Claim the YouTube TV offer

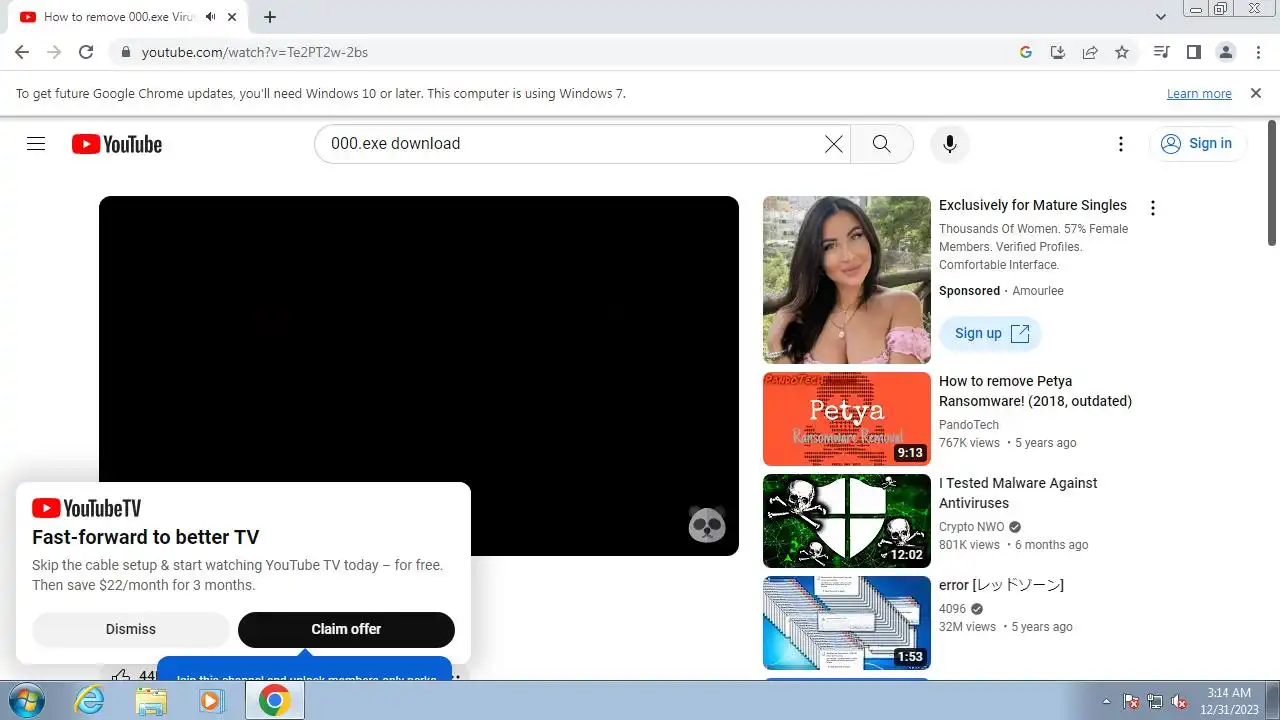(346, 629)
